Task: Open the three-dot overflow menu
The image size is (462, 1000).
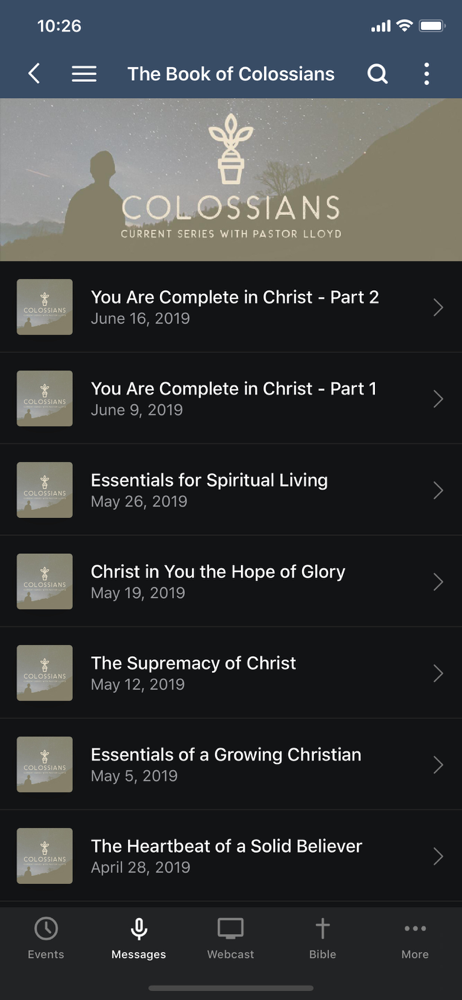Action: [x=426, y=74]
